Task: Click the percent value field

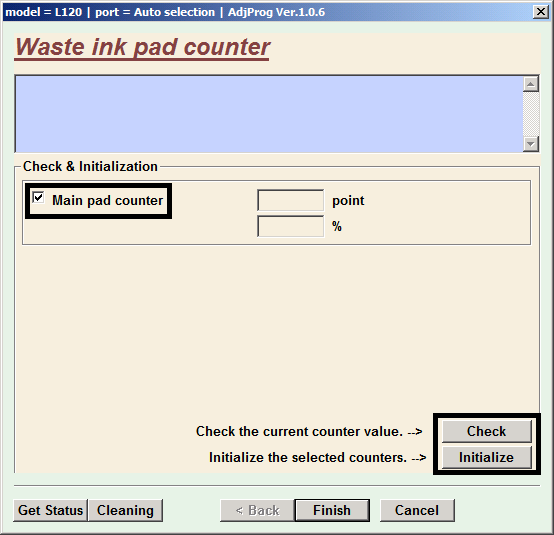Action: click(x=290, y=227)
